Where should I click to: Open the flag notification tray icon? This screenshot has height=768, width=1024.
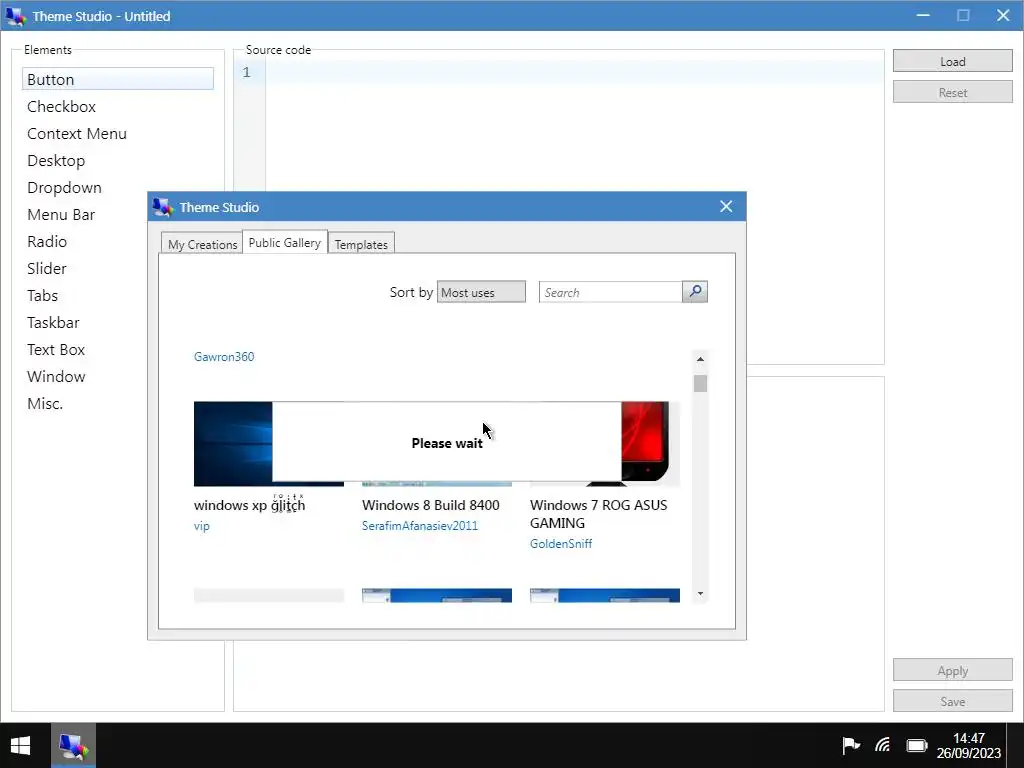pyautogui.click(x=850, y=745)
